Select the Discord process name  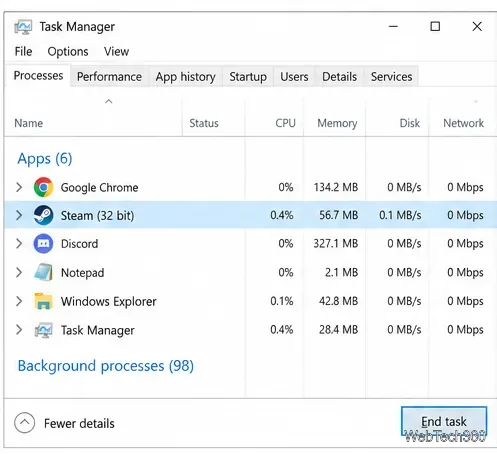pyautogui.click(x=79, y=244)
